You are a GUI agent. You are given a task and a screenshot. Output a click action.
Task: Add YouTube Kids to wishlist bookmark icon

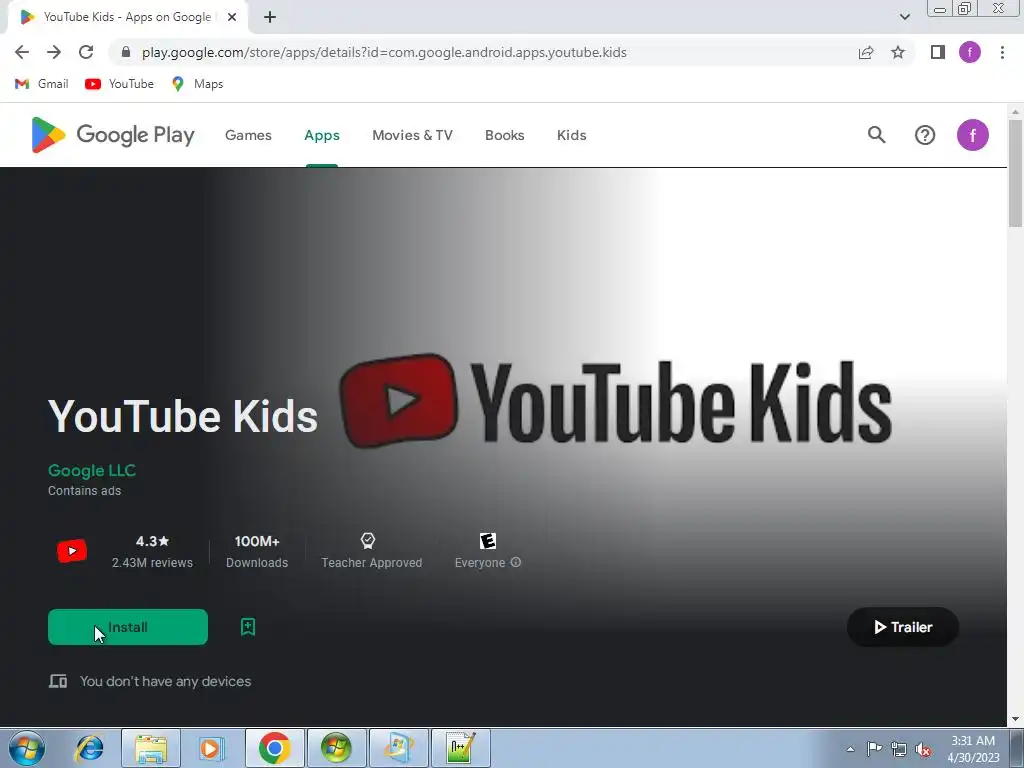(x=248, y=627)
